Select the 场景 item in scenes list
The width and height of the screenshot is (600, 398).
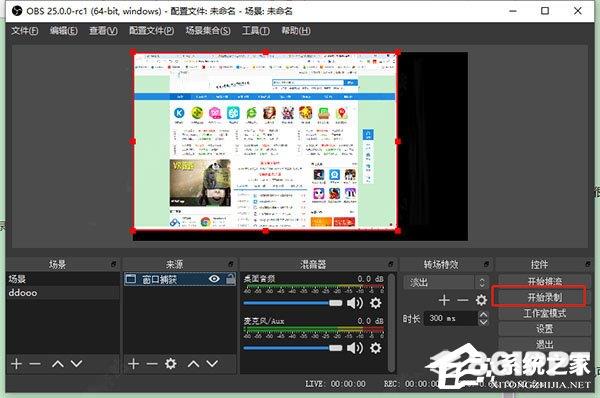pos(63,279)
